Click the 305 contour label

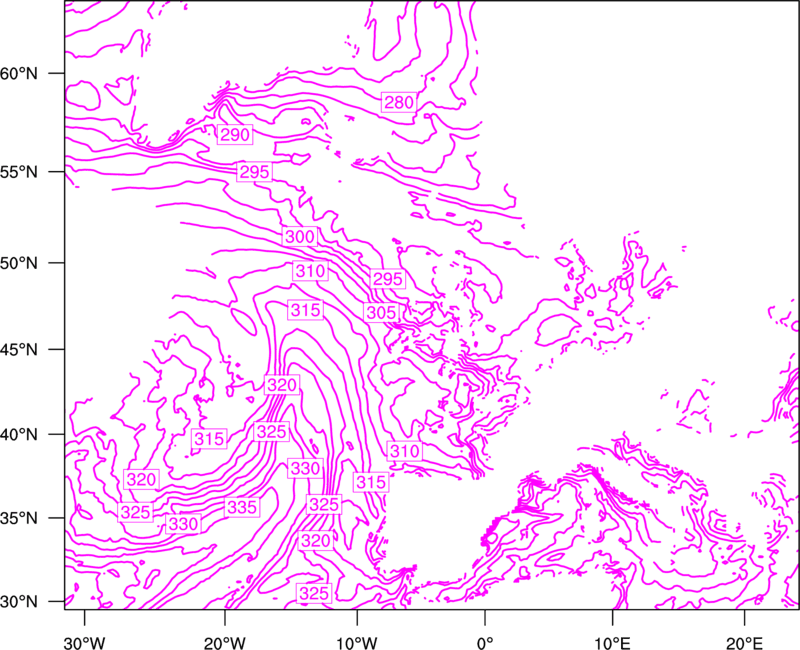click(x=381, y=312)
